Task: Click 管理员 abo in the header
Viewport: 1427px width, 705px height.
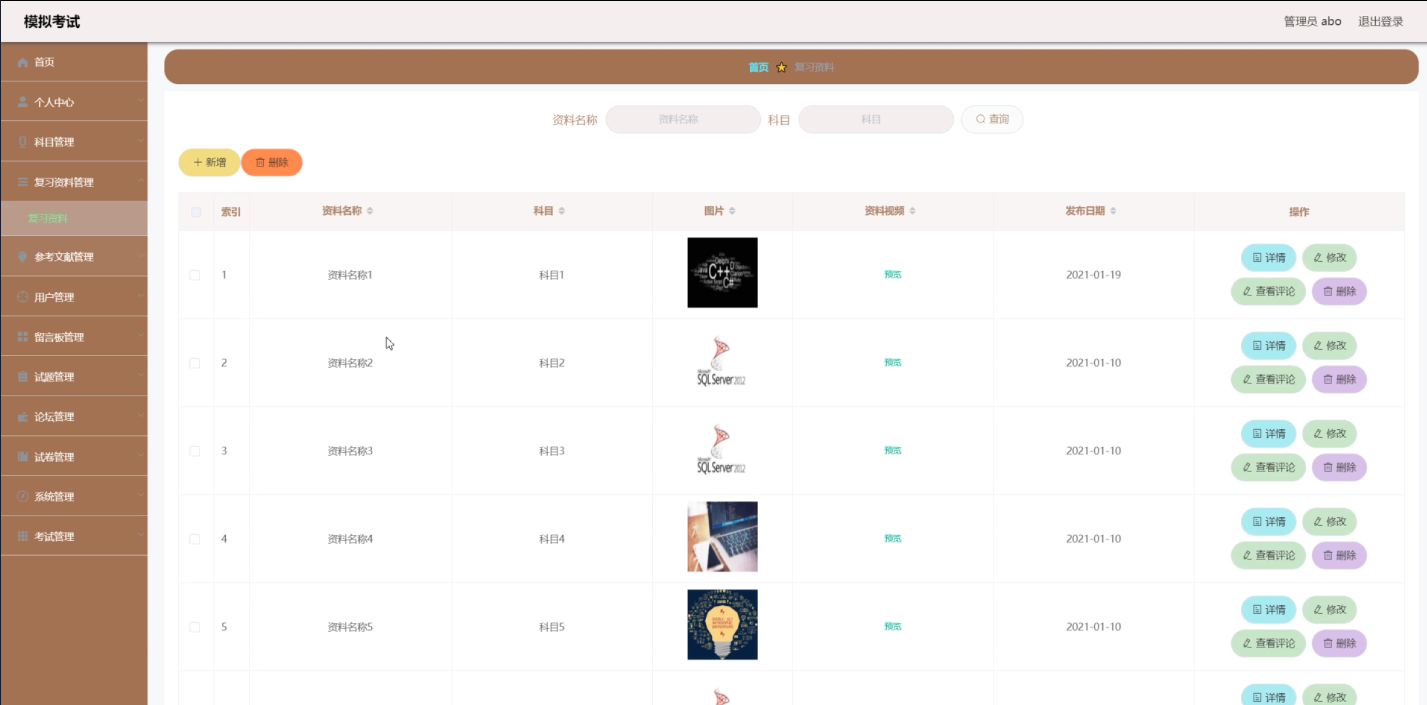Action: [x=1312, y=21]
